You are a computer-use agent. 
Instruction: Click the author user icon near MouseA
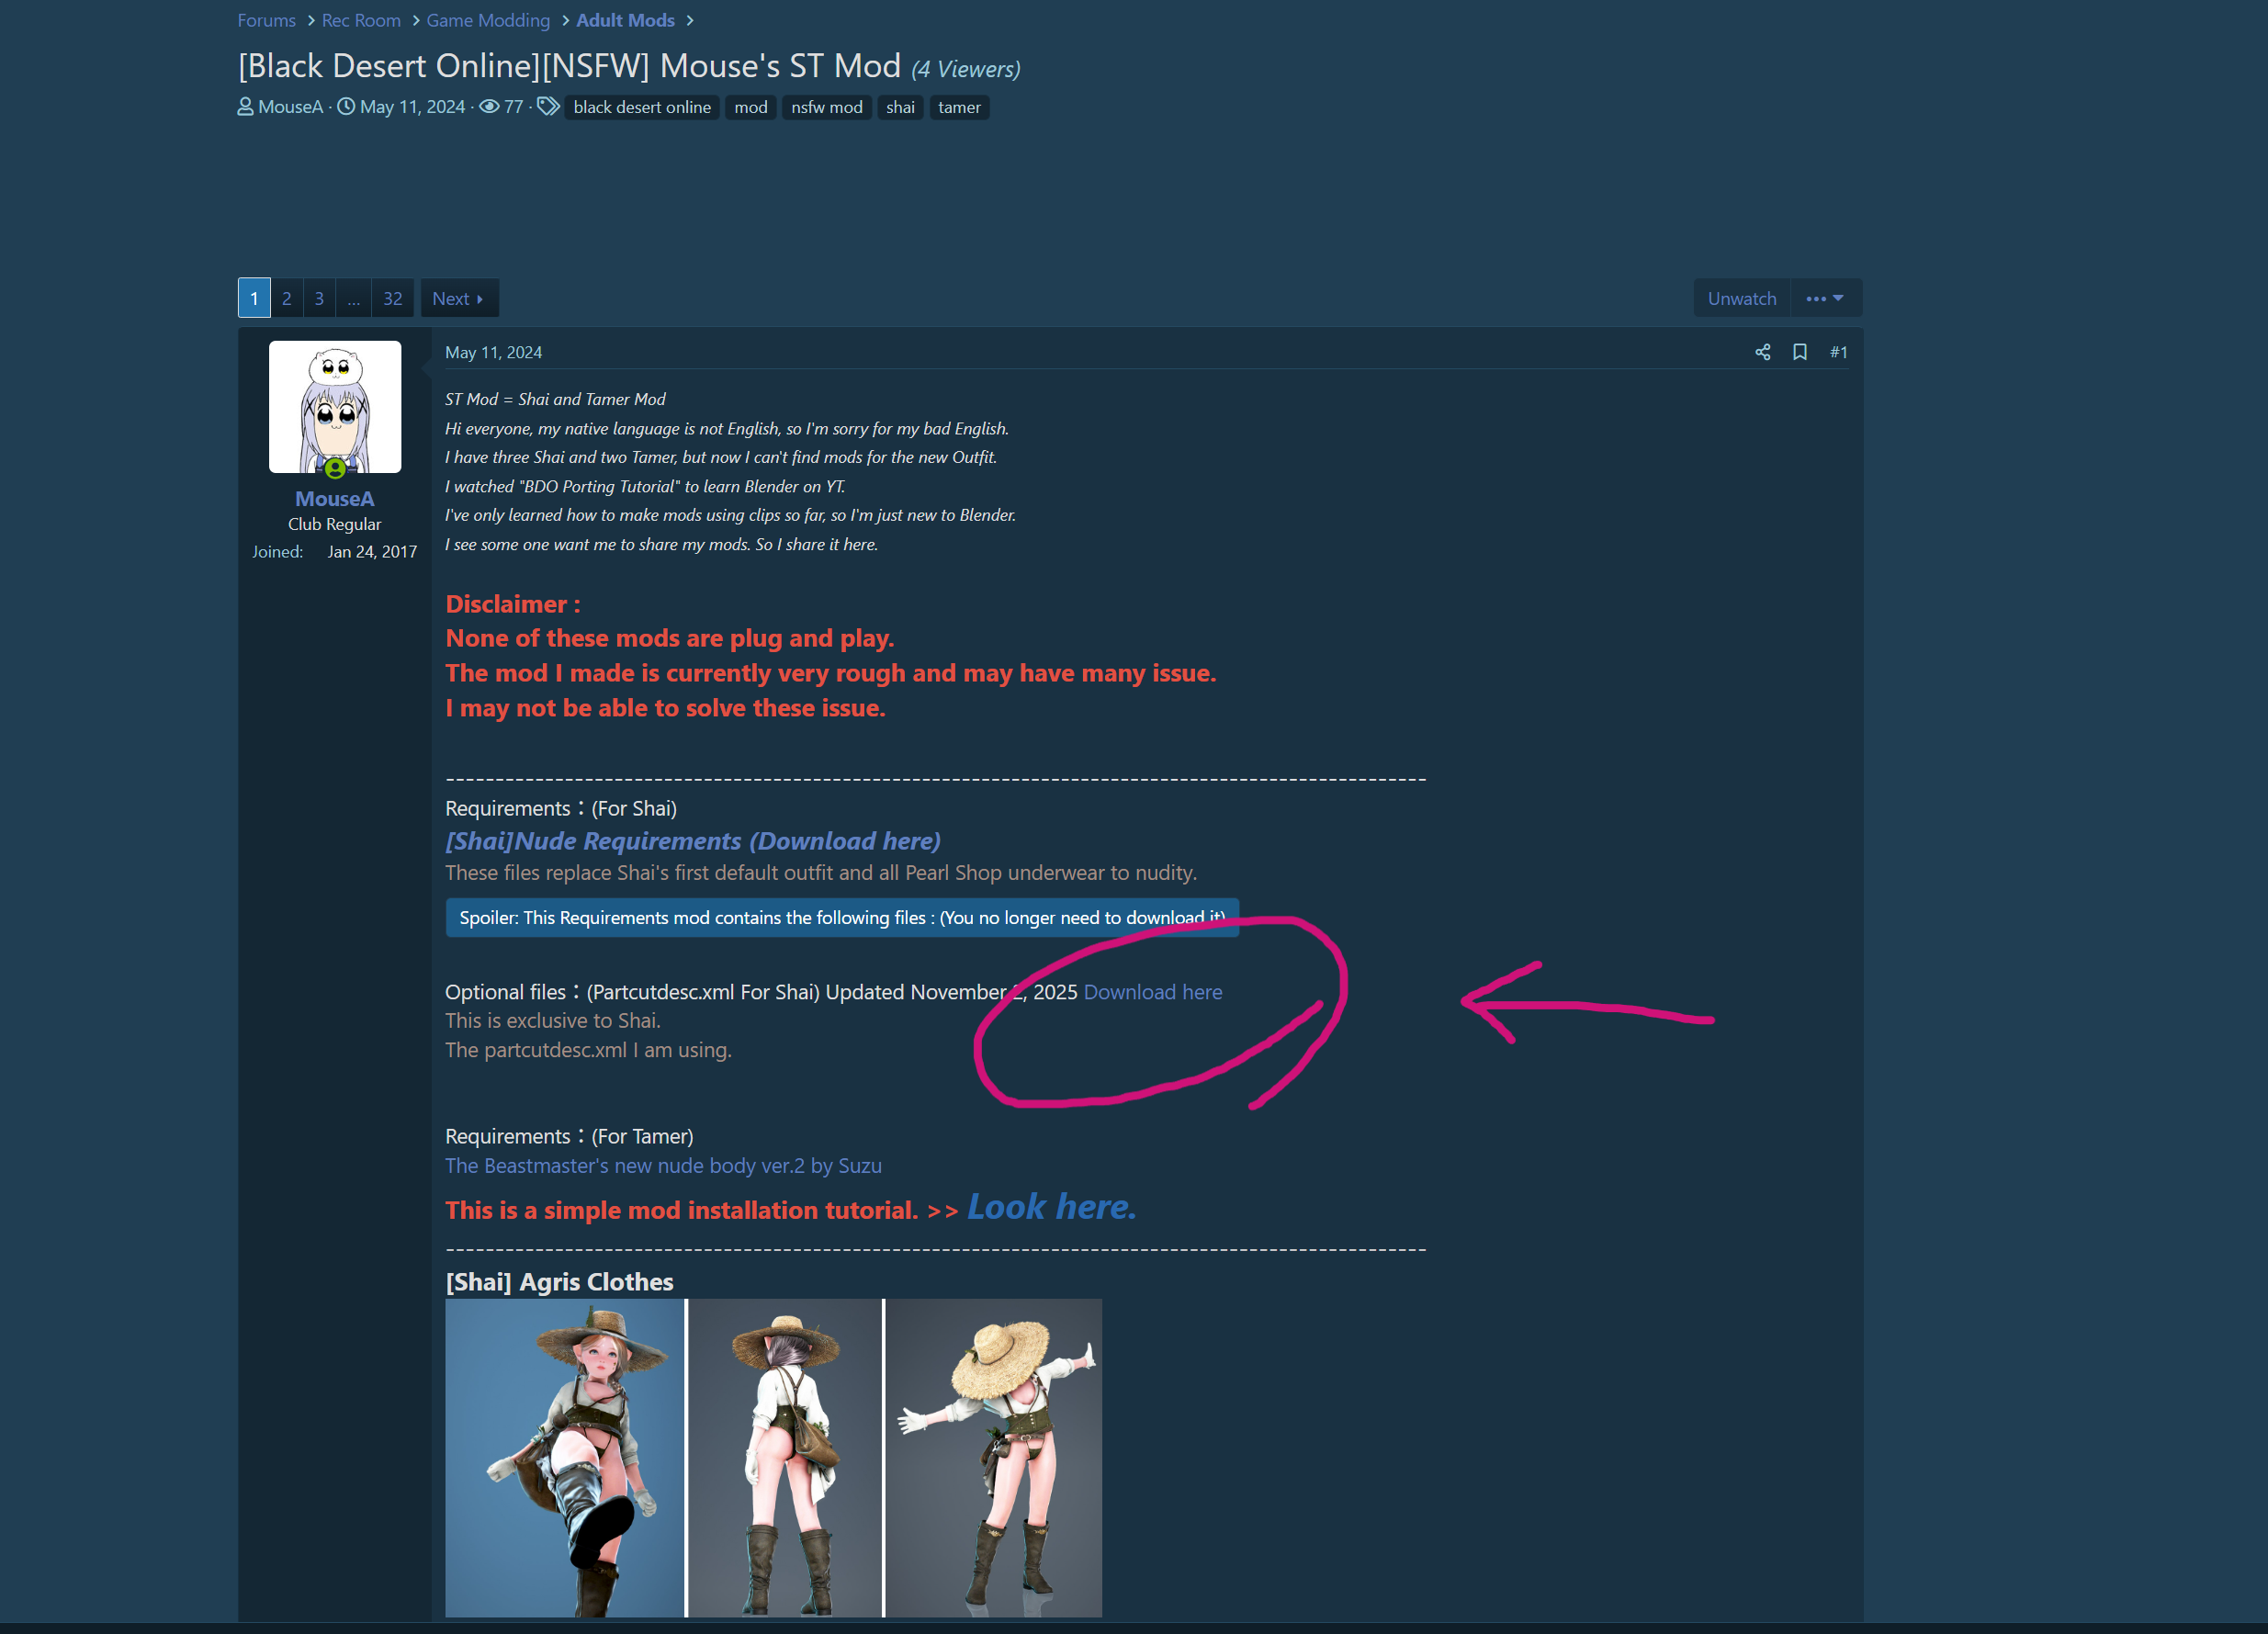[x=245, y=106]
